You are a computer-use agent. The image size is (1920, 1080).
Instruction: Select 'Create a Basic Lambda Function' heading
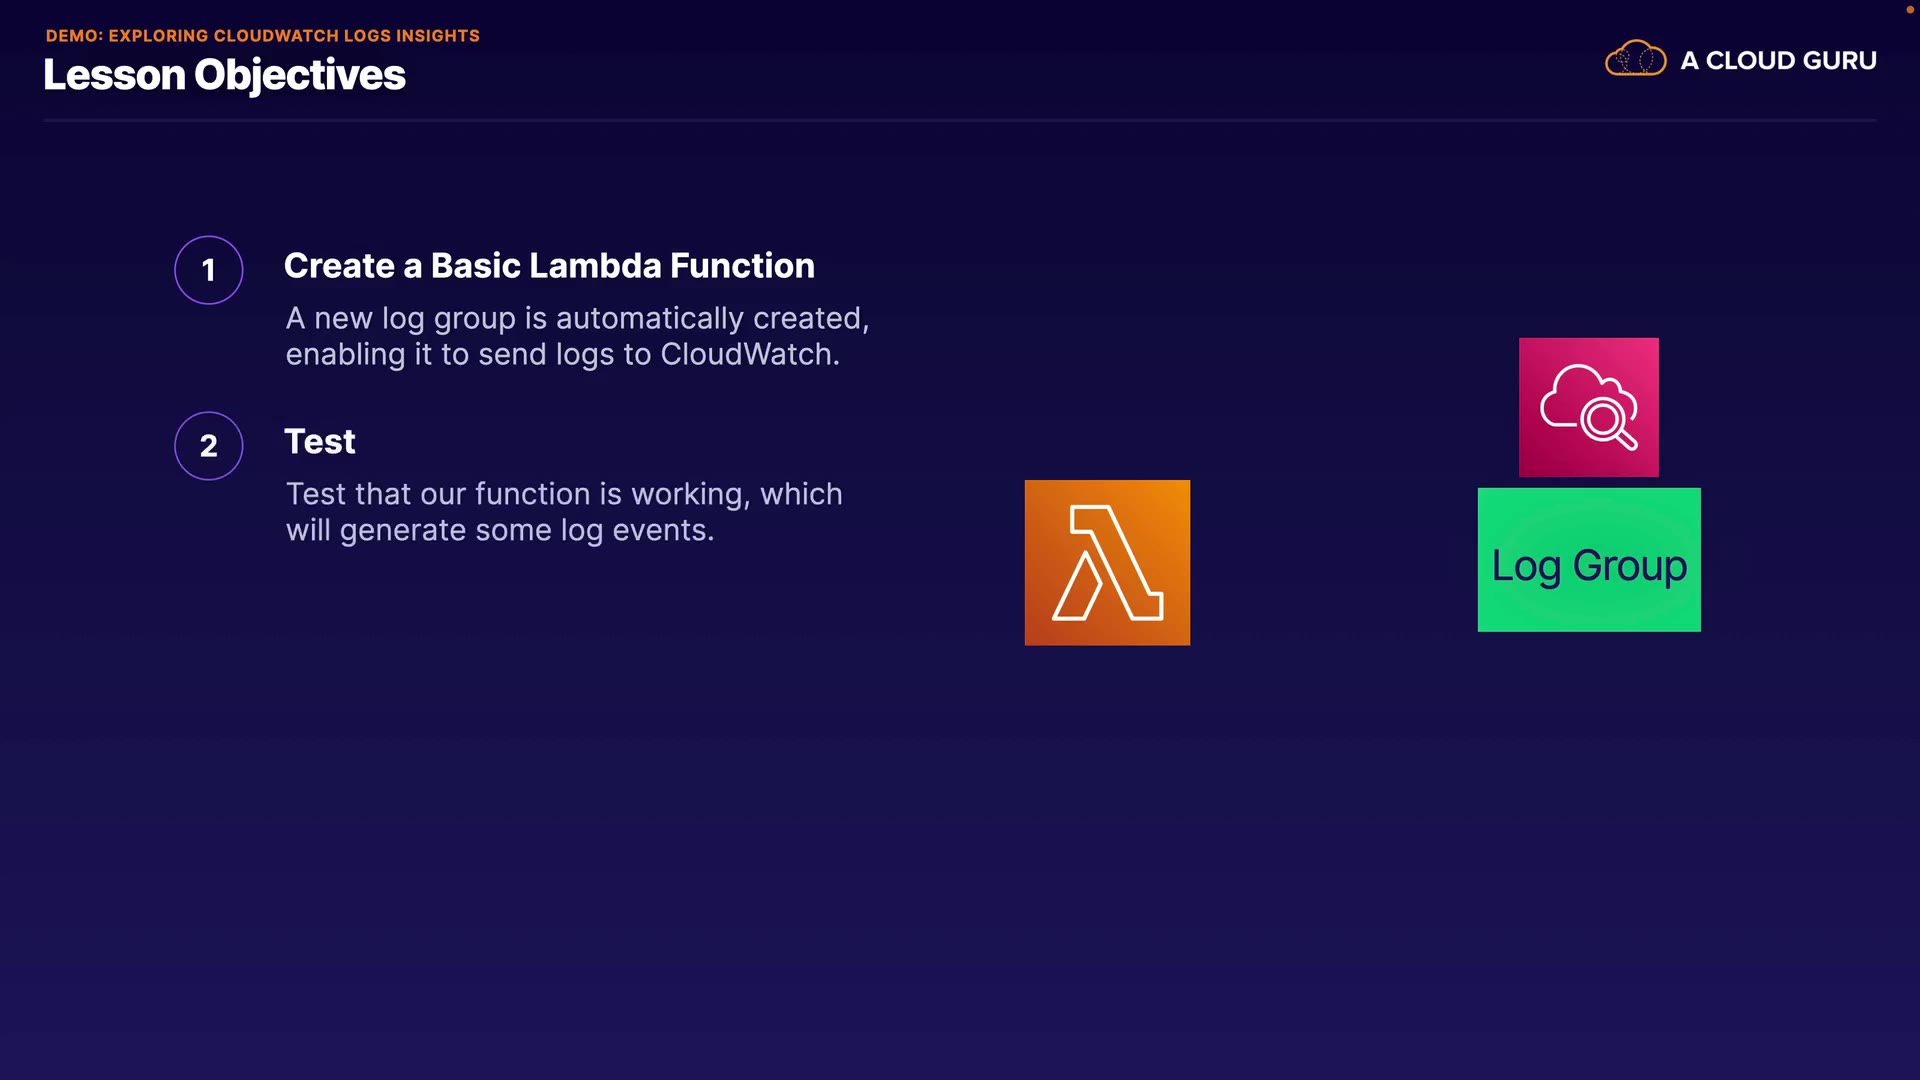pyautogui.click(x=549, y=266)
